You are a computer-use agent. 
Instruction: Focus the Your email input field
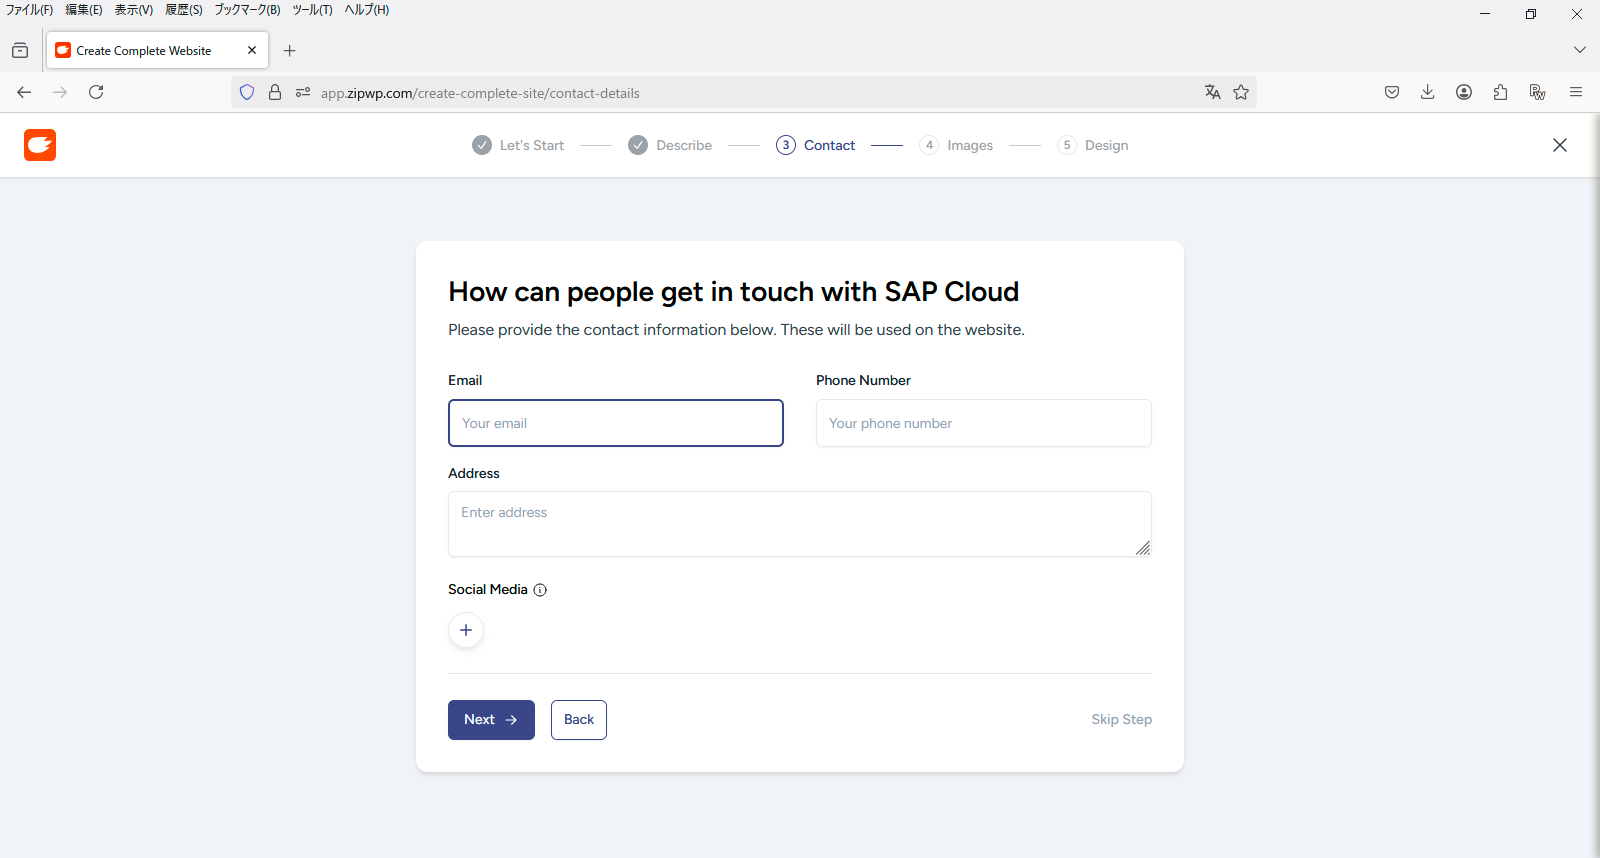click(x=616, y=423)
